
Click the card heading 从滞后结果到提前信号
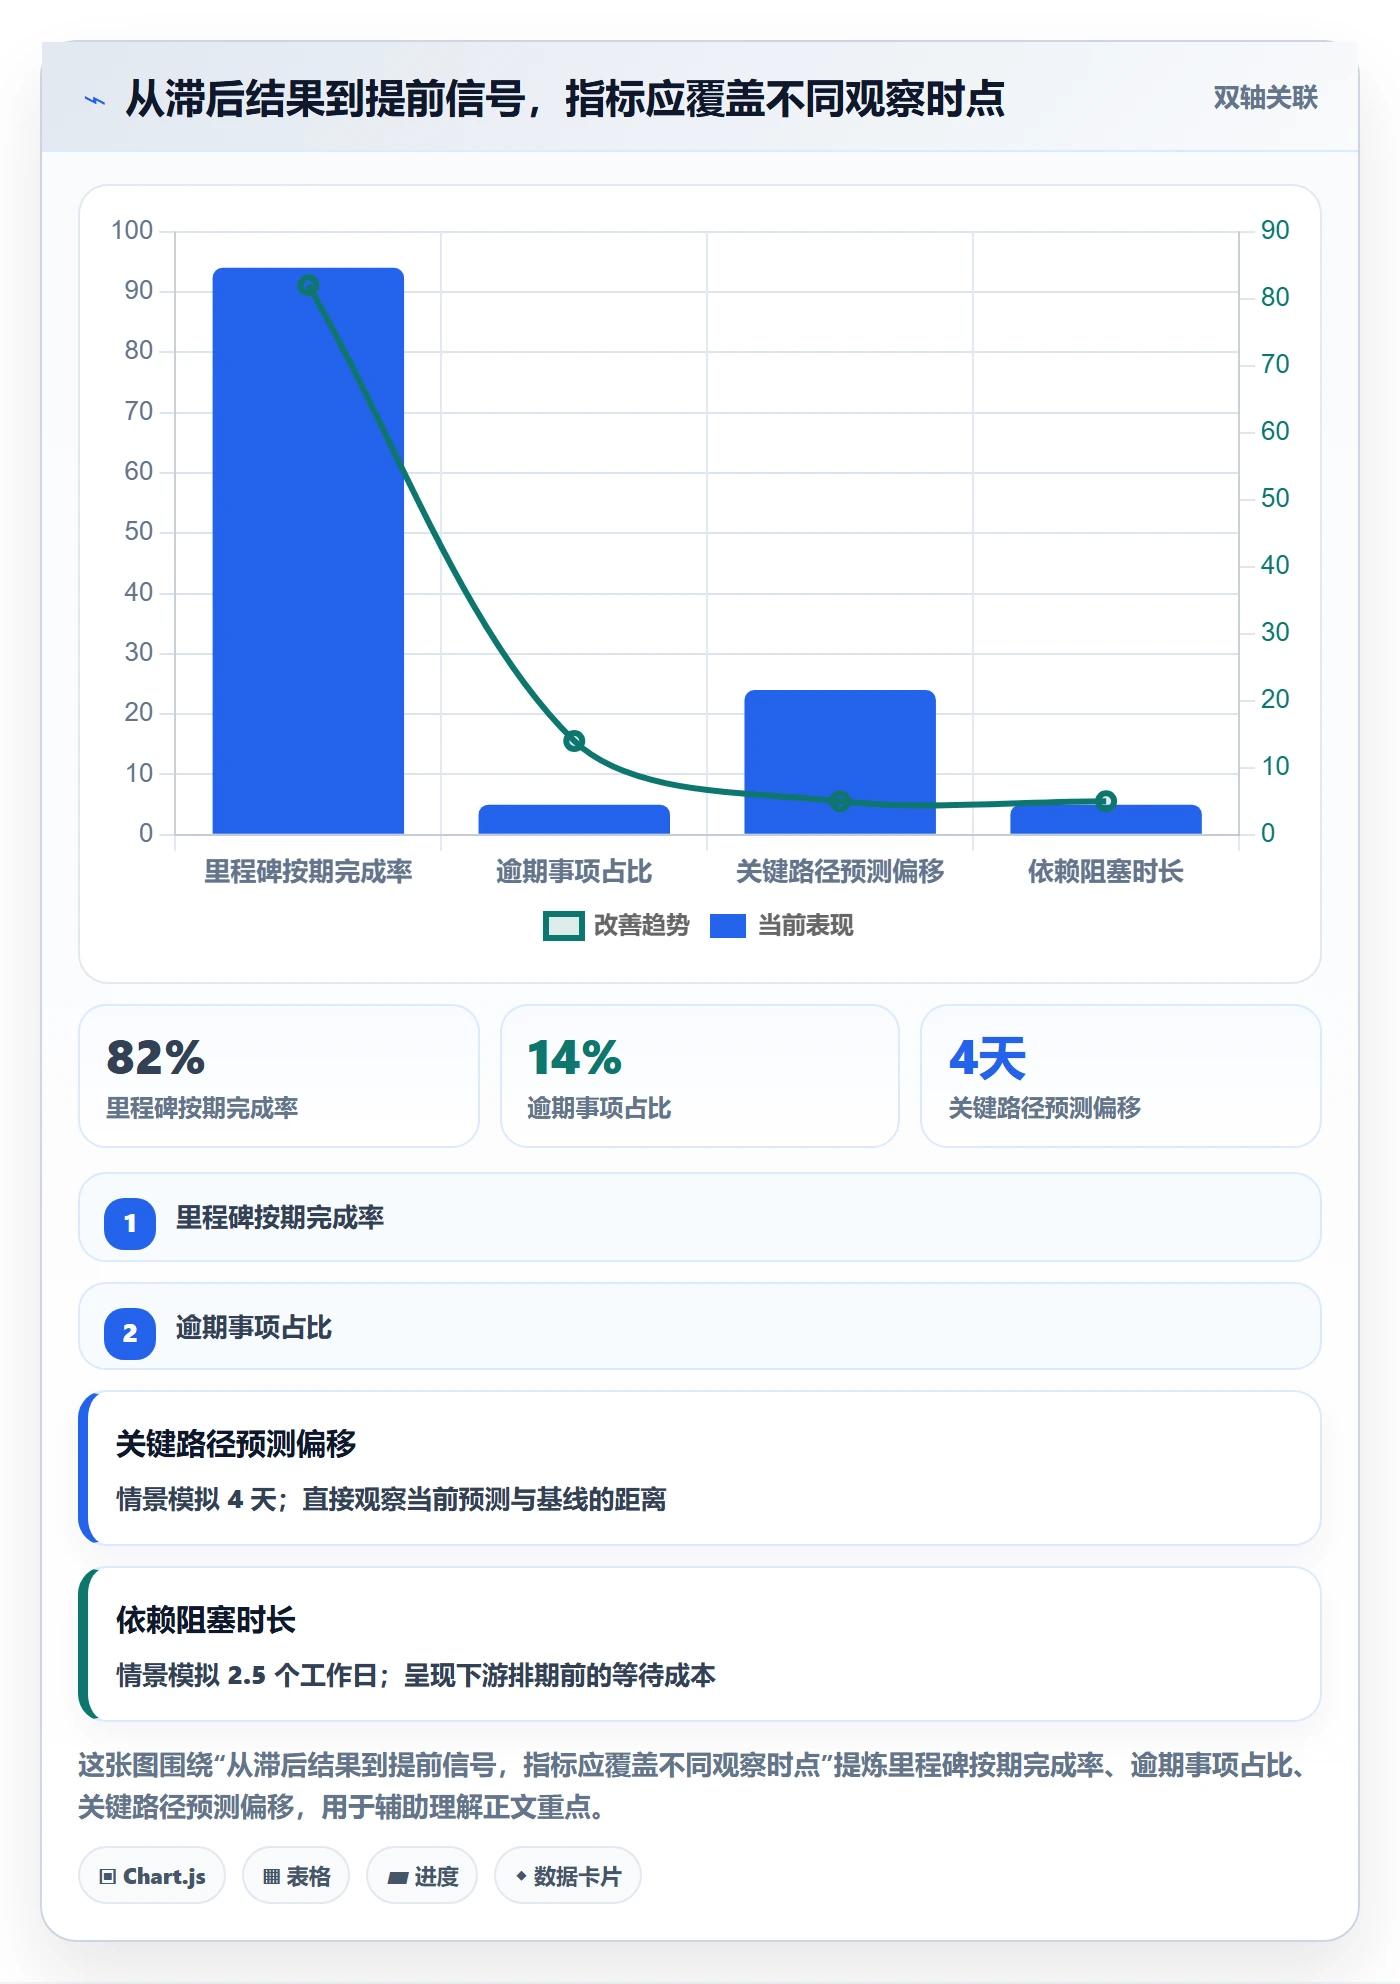point(565,99)
